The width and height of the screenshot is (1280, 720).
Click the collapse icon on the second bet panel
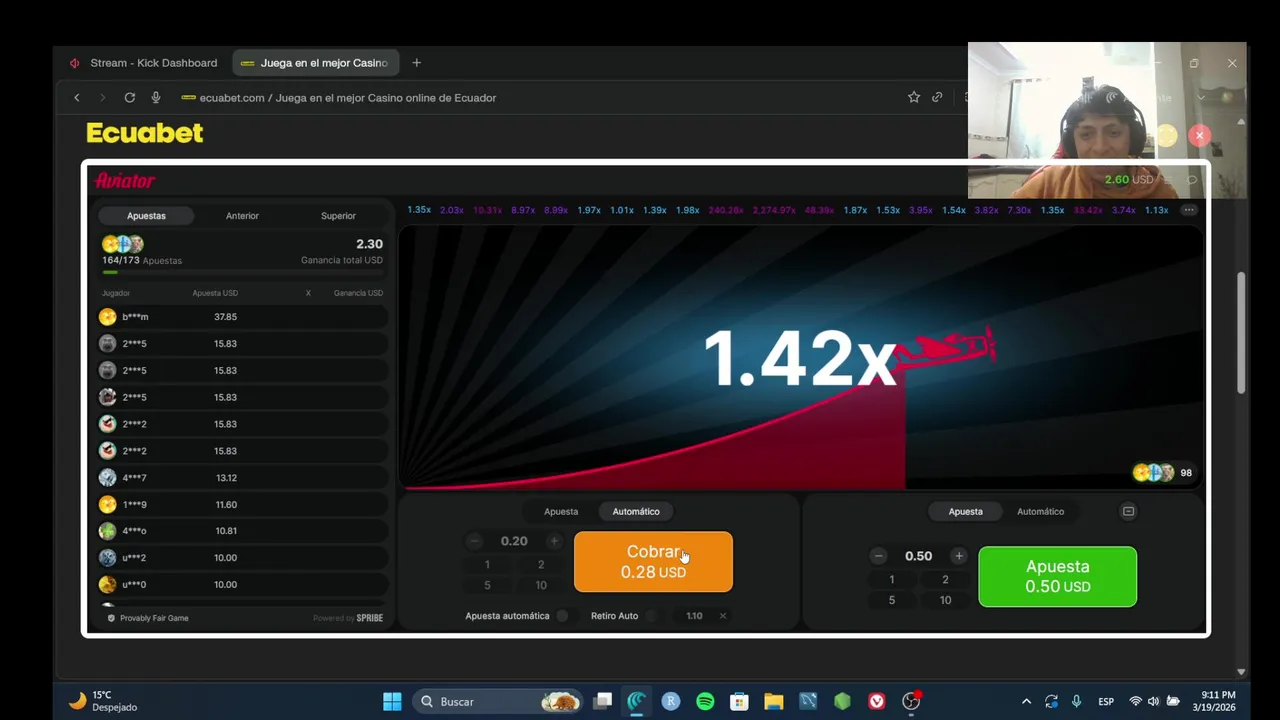pyautogui.click(x=1128, y=511)
